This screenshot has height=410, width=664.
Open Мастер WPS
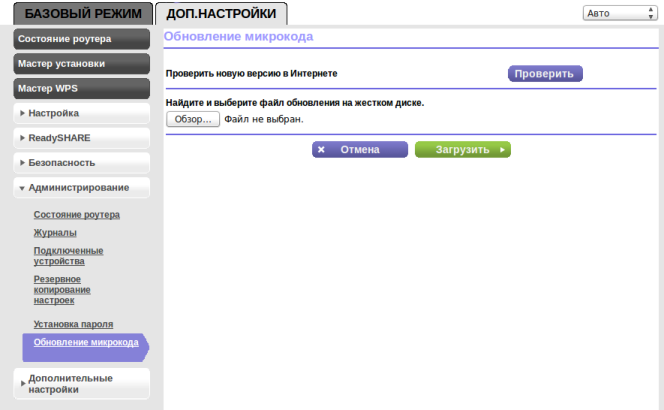82,89
